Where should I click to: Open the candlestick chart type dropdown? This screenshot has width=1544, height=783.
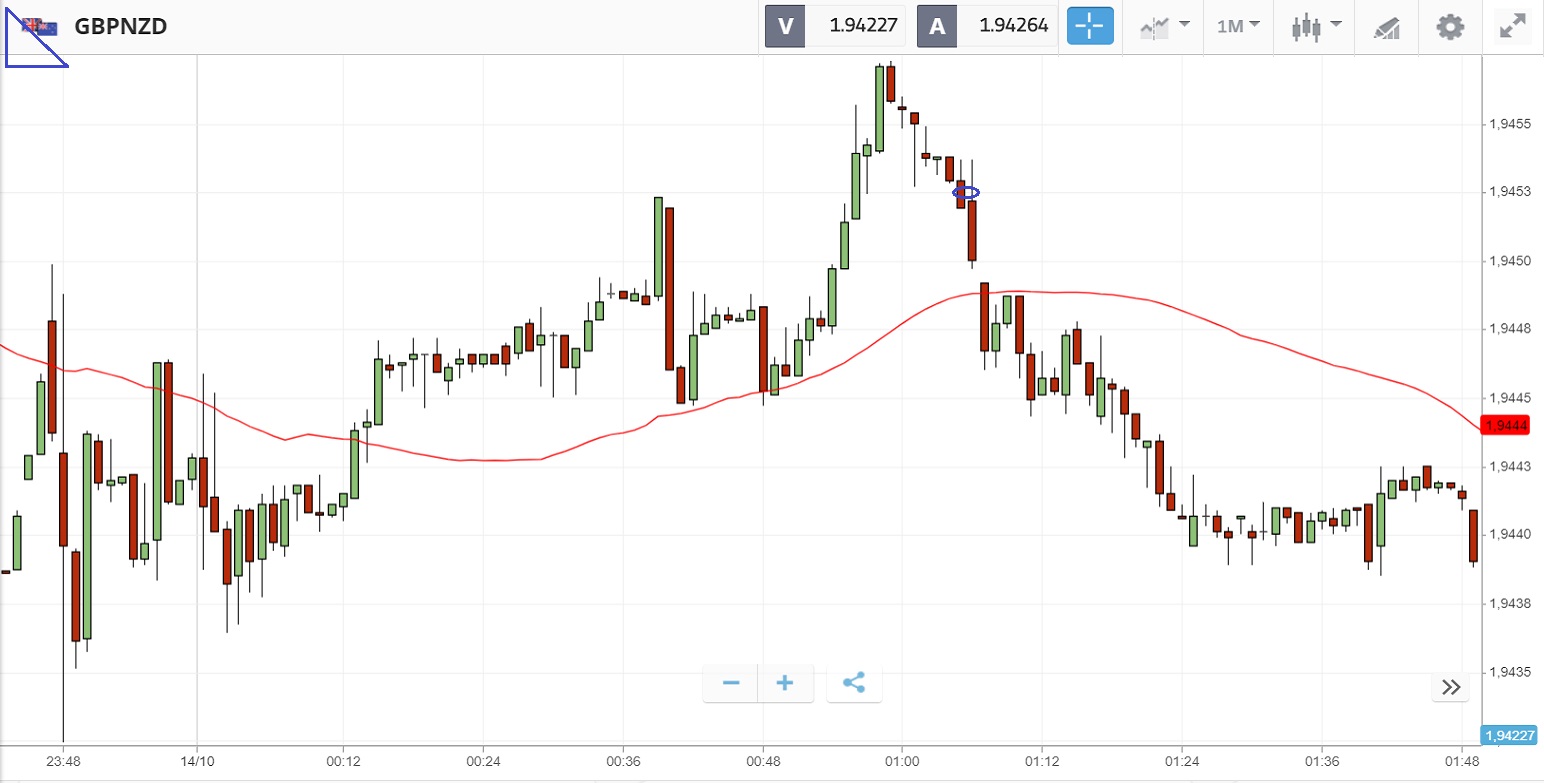(x=1315, y=27)
